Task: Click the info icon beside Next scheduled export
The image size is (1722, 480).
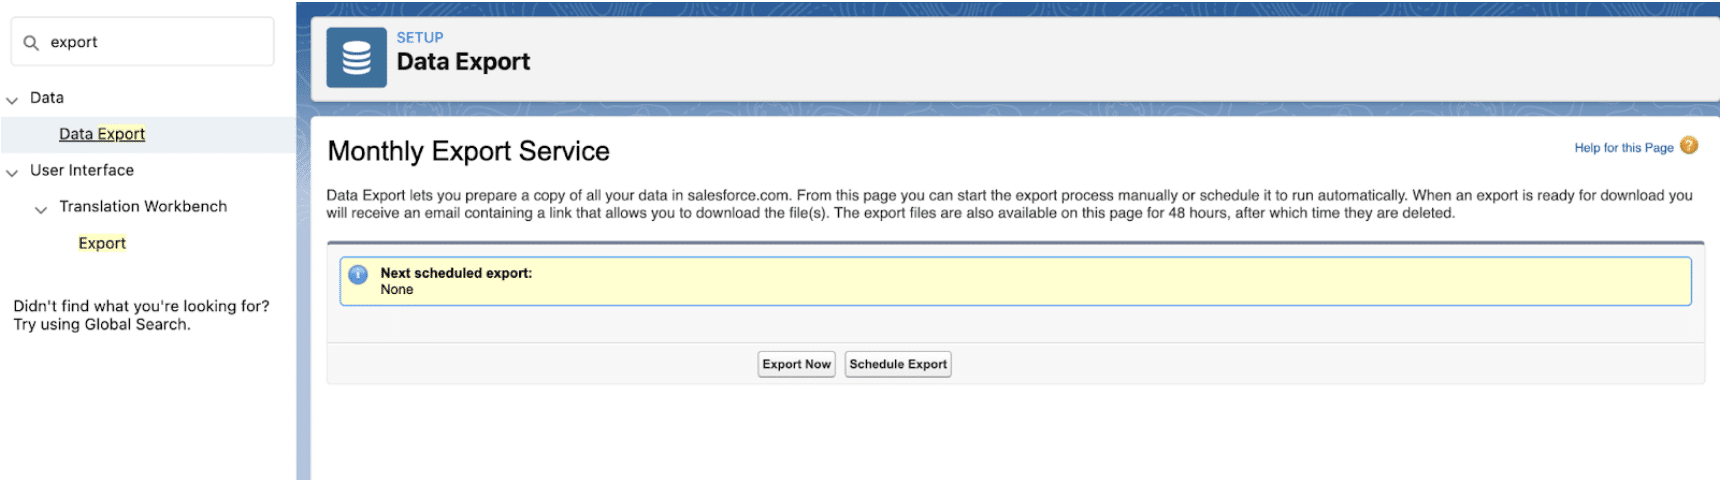Action: point(358,274)
